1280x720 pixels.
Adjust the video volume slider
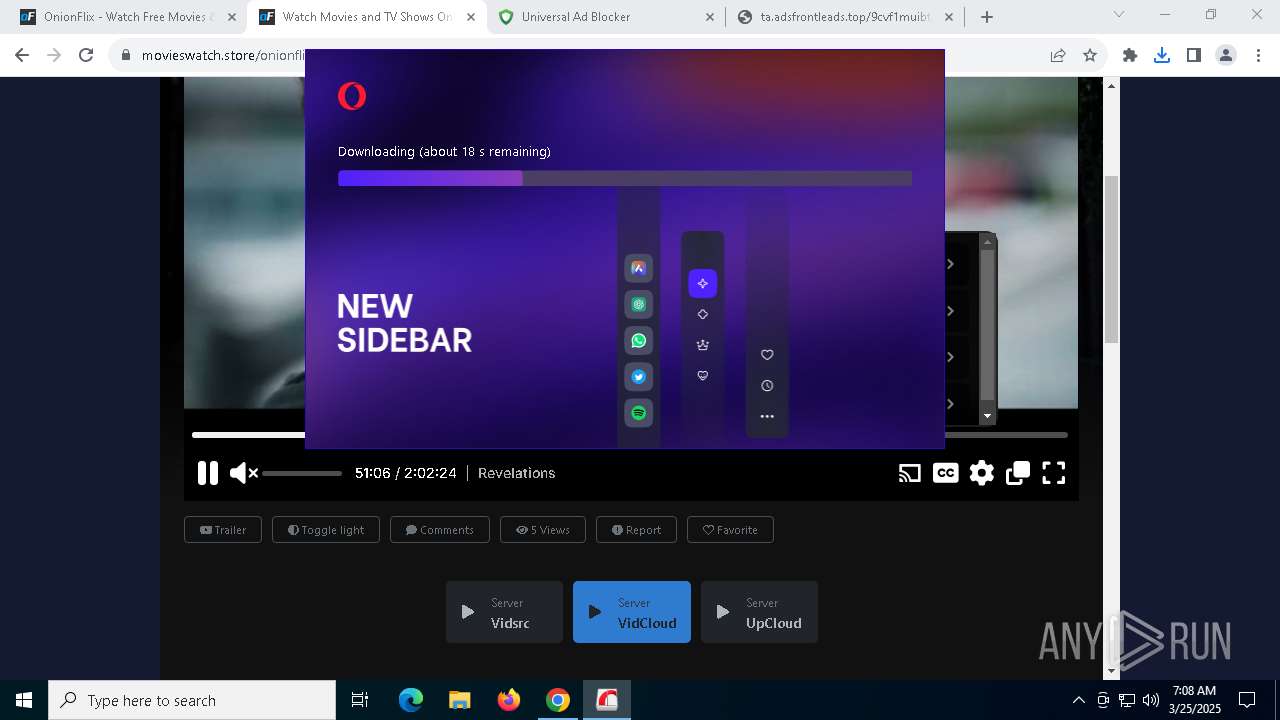302,473
